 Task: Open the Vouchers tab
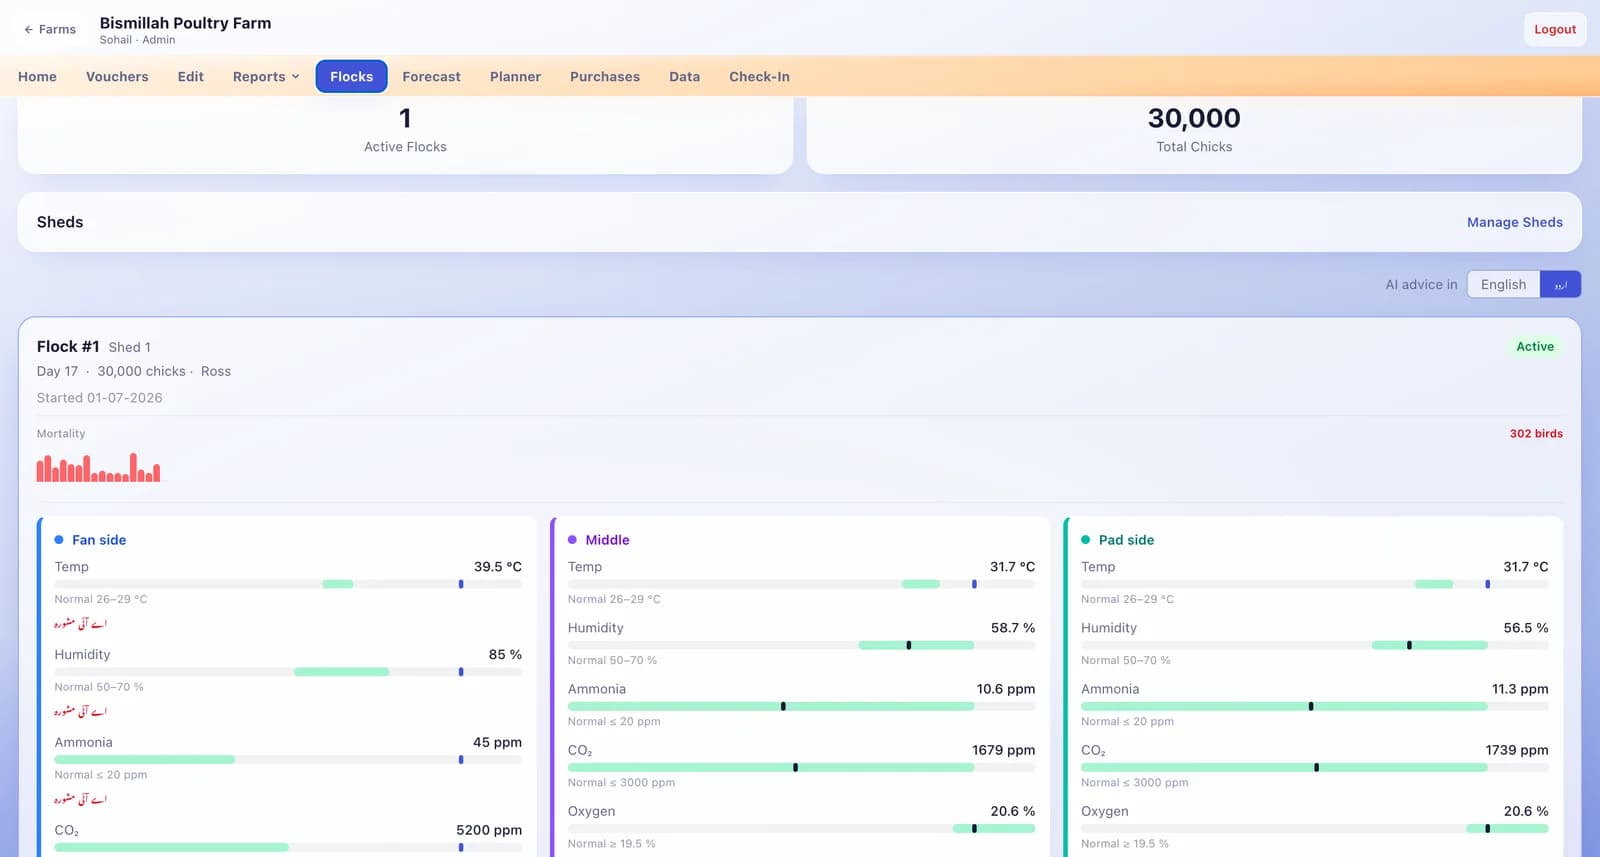(x=117, y=76)
